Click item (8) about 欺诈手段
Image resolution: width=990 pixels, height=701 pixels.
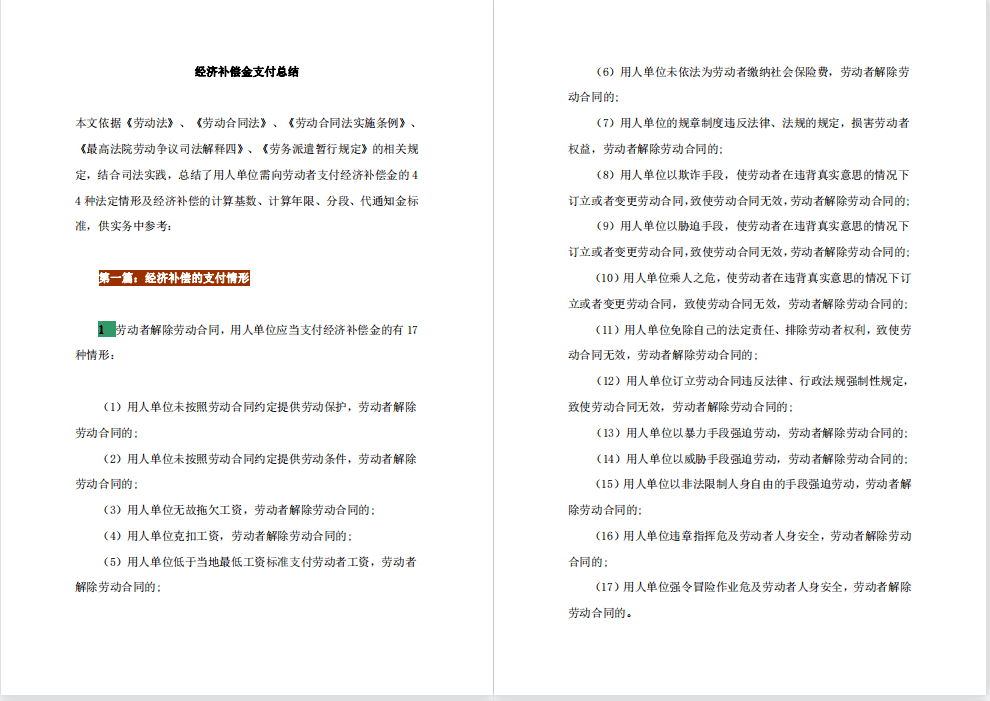point(753,175)
